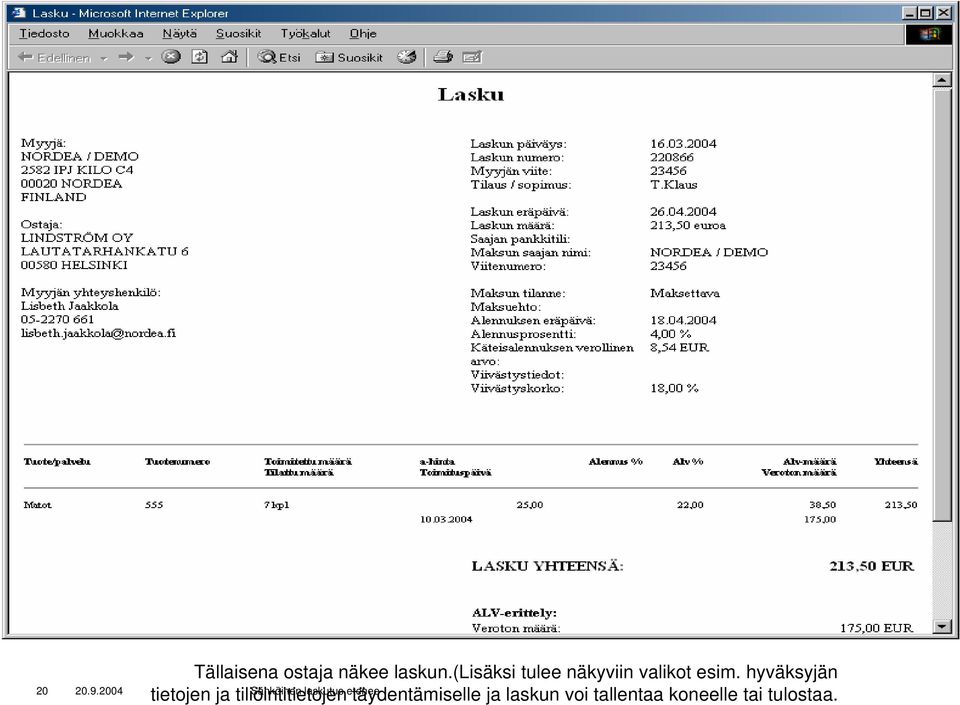The width and height of the screenshot is (960, 705).
Task: Open the Suosikit menu
Action: [x=238, y=34]
